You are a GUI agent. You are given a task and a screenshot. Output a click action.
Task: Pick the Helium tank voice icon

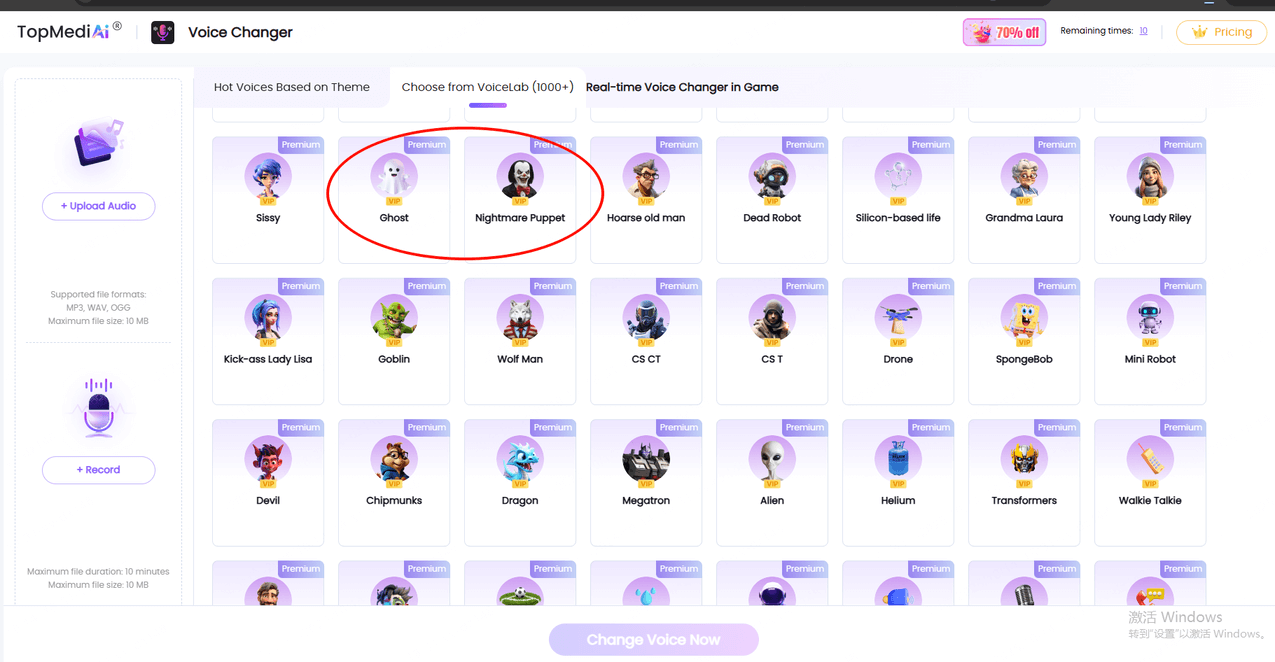(x=898, y=460)
